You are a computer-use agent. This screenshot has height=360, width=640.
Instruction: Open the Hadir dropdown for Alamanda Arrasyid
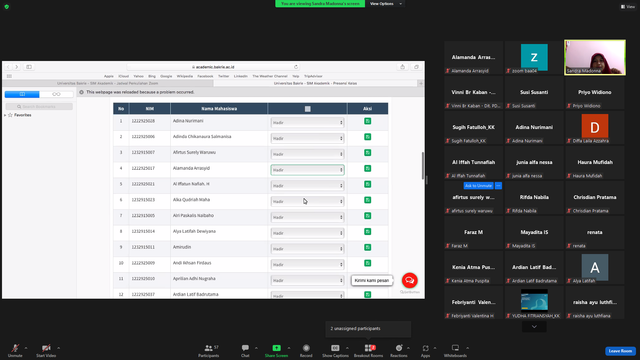click(x=307, y=170)
